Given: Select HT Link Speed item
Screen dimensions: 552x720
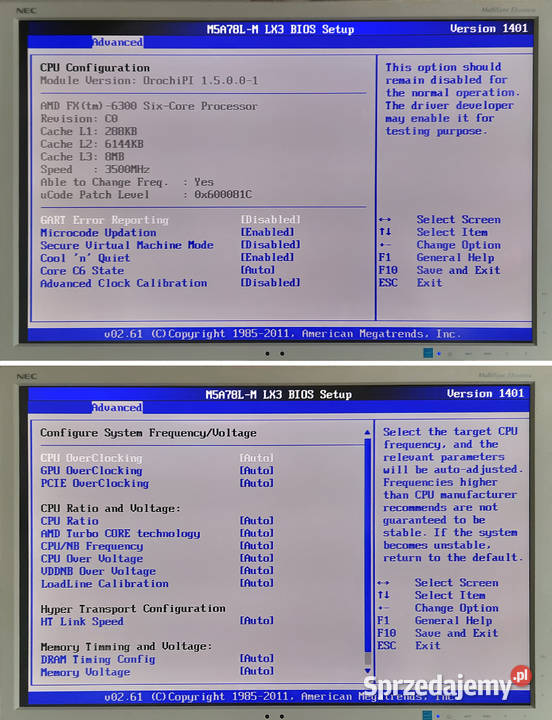Looking at the screenshot, I should (82, 621).
